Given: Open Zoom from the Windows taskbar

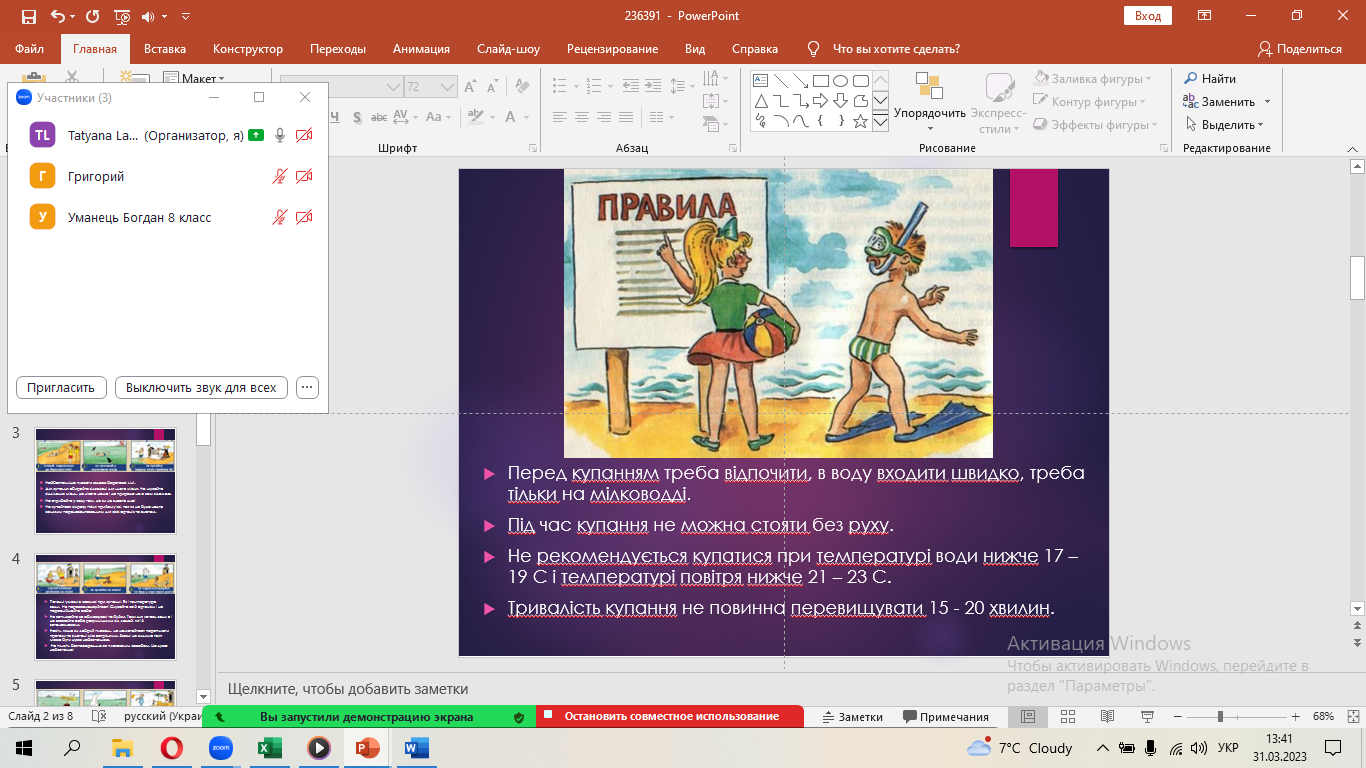Looking at the screenshot, I should [x=221, y=747].
